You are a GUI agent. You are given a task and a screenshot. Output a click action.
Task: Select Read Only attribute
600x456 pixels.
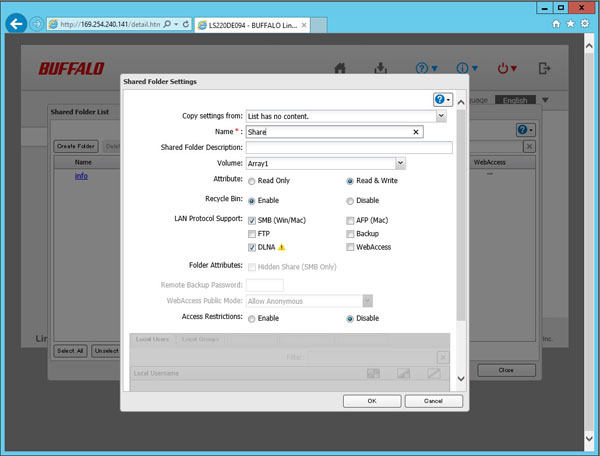251,181
